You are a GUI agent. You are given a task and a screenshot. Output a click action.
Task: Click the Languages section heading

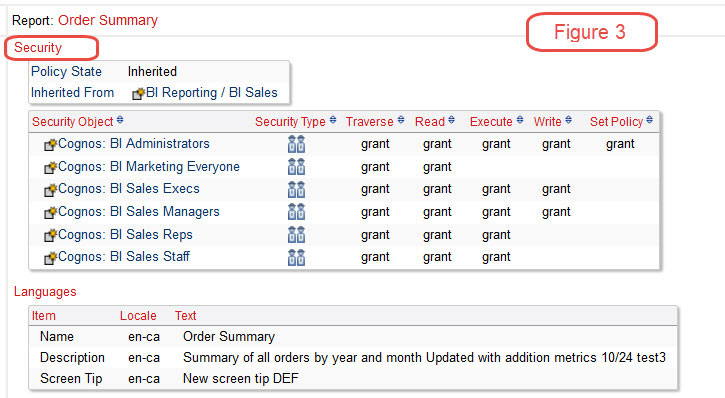pyautogui.click(x=45, y=292)
